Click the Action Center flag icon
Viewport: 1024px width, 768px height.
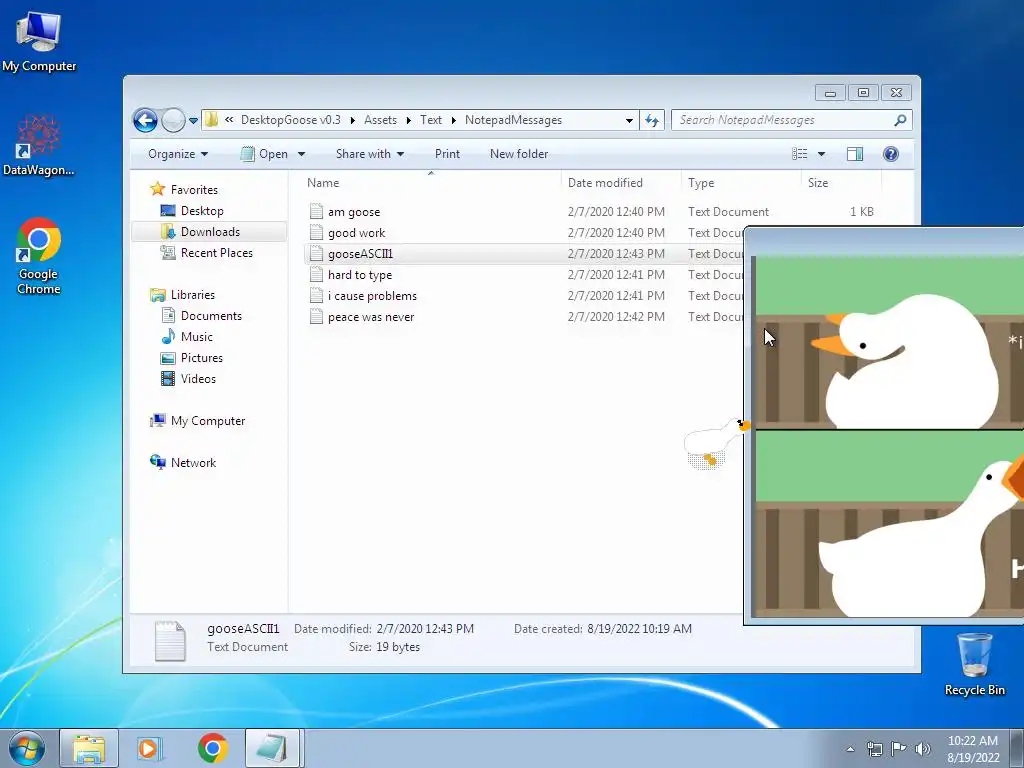[899, 749]
